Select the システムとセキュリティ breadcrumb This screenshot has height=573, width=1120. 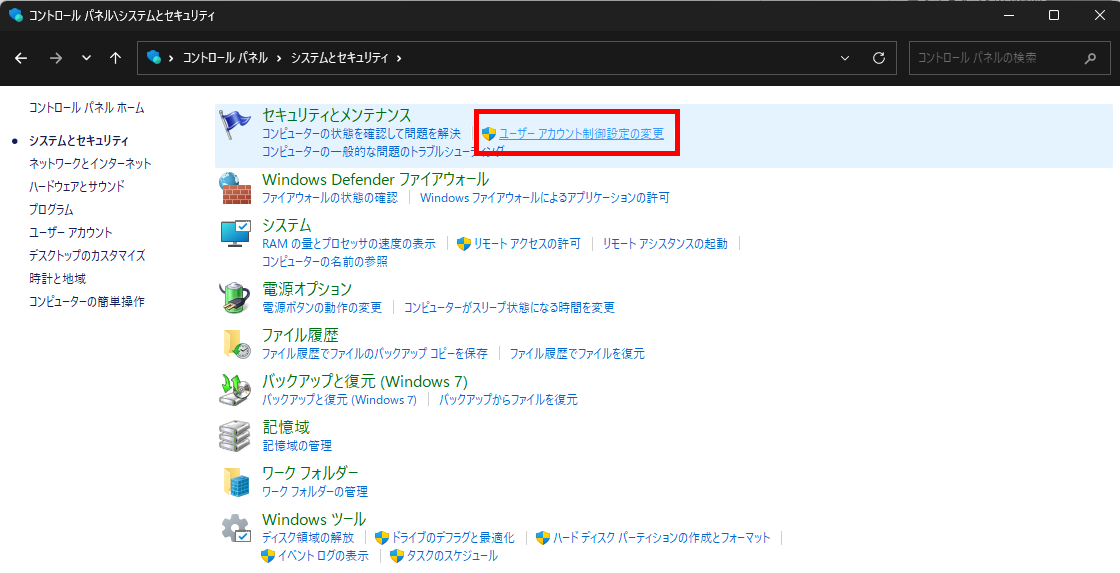pos(339,58)
